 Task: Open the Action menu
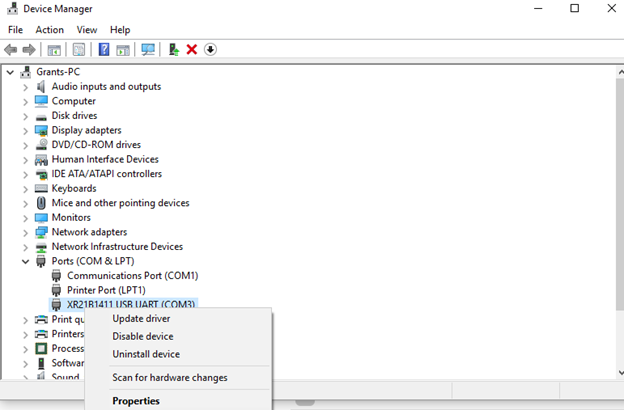coord(49,30)
